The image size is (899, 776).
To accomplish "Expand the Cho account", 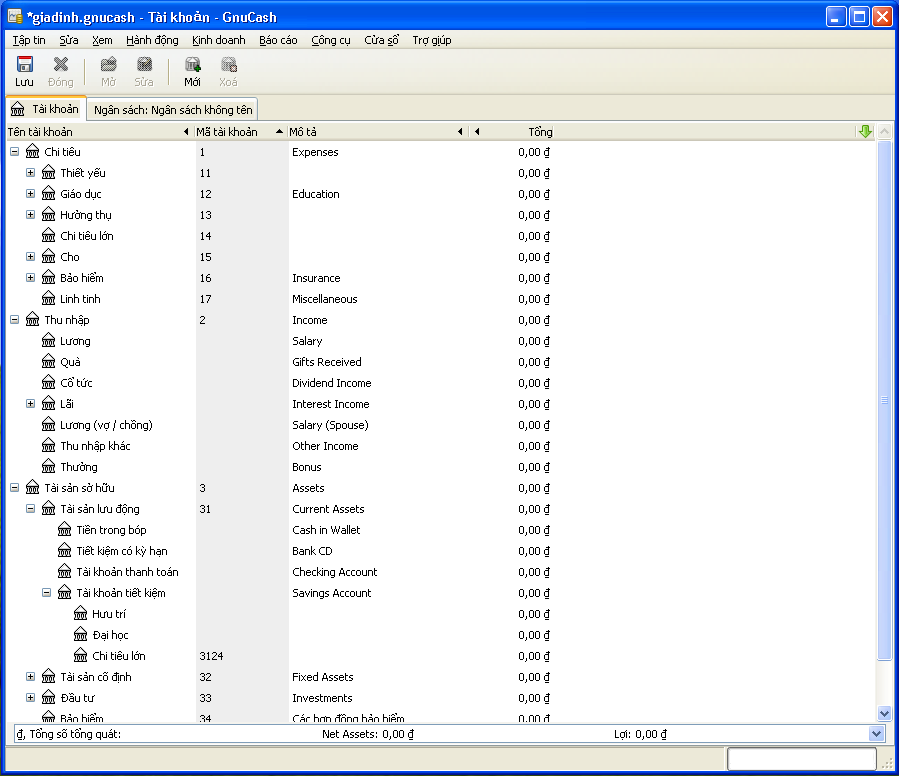I will tap(31, 257).
